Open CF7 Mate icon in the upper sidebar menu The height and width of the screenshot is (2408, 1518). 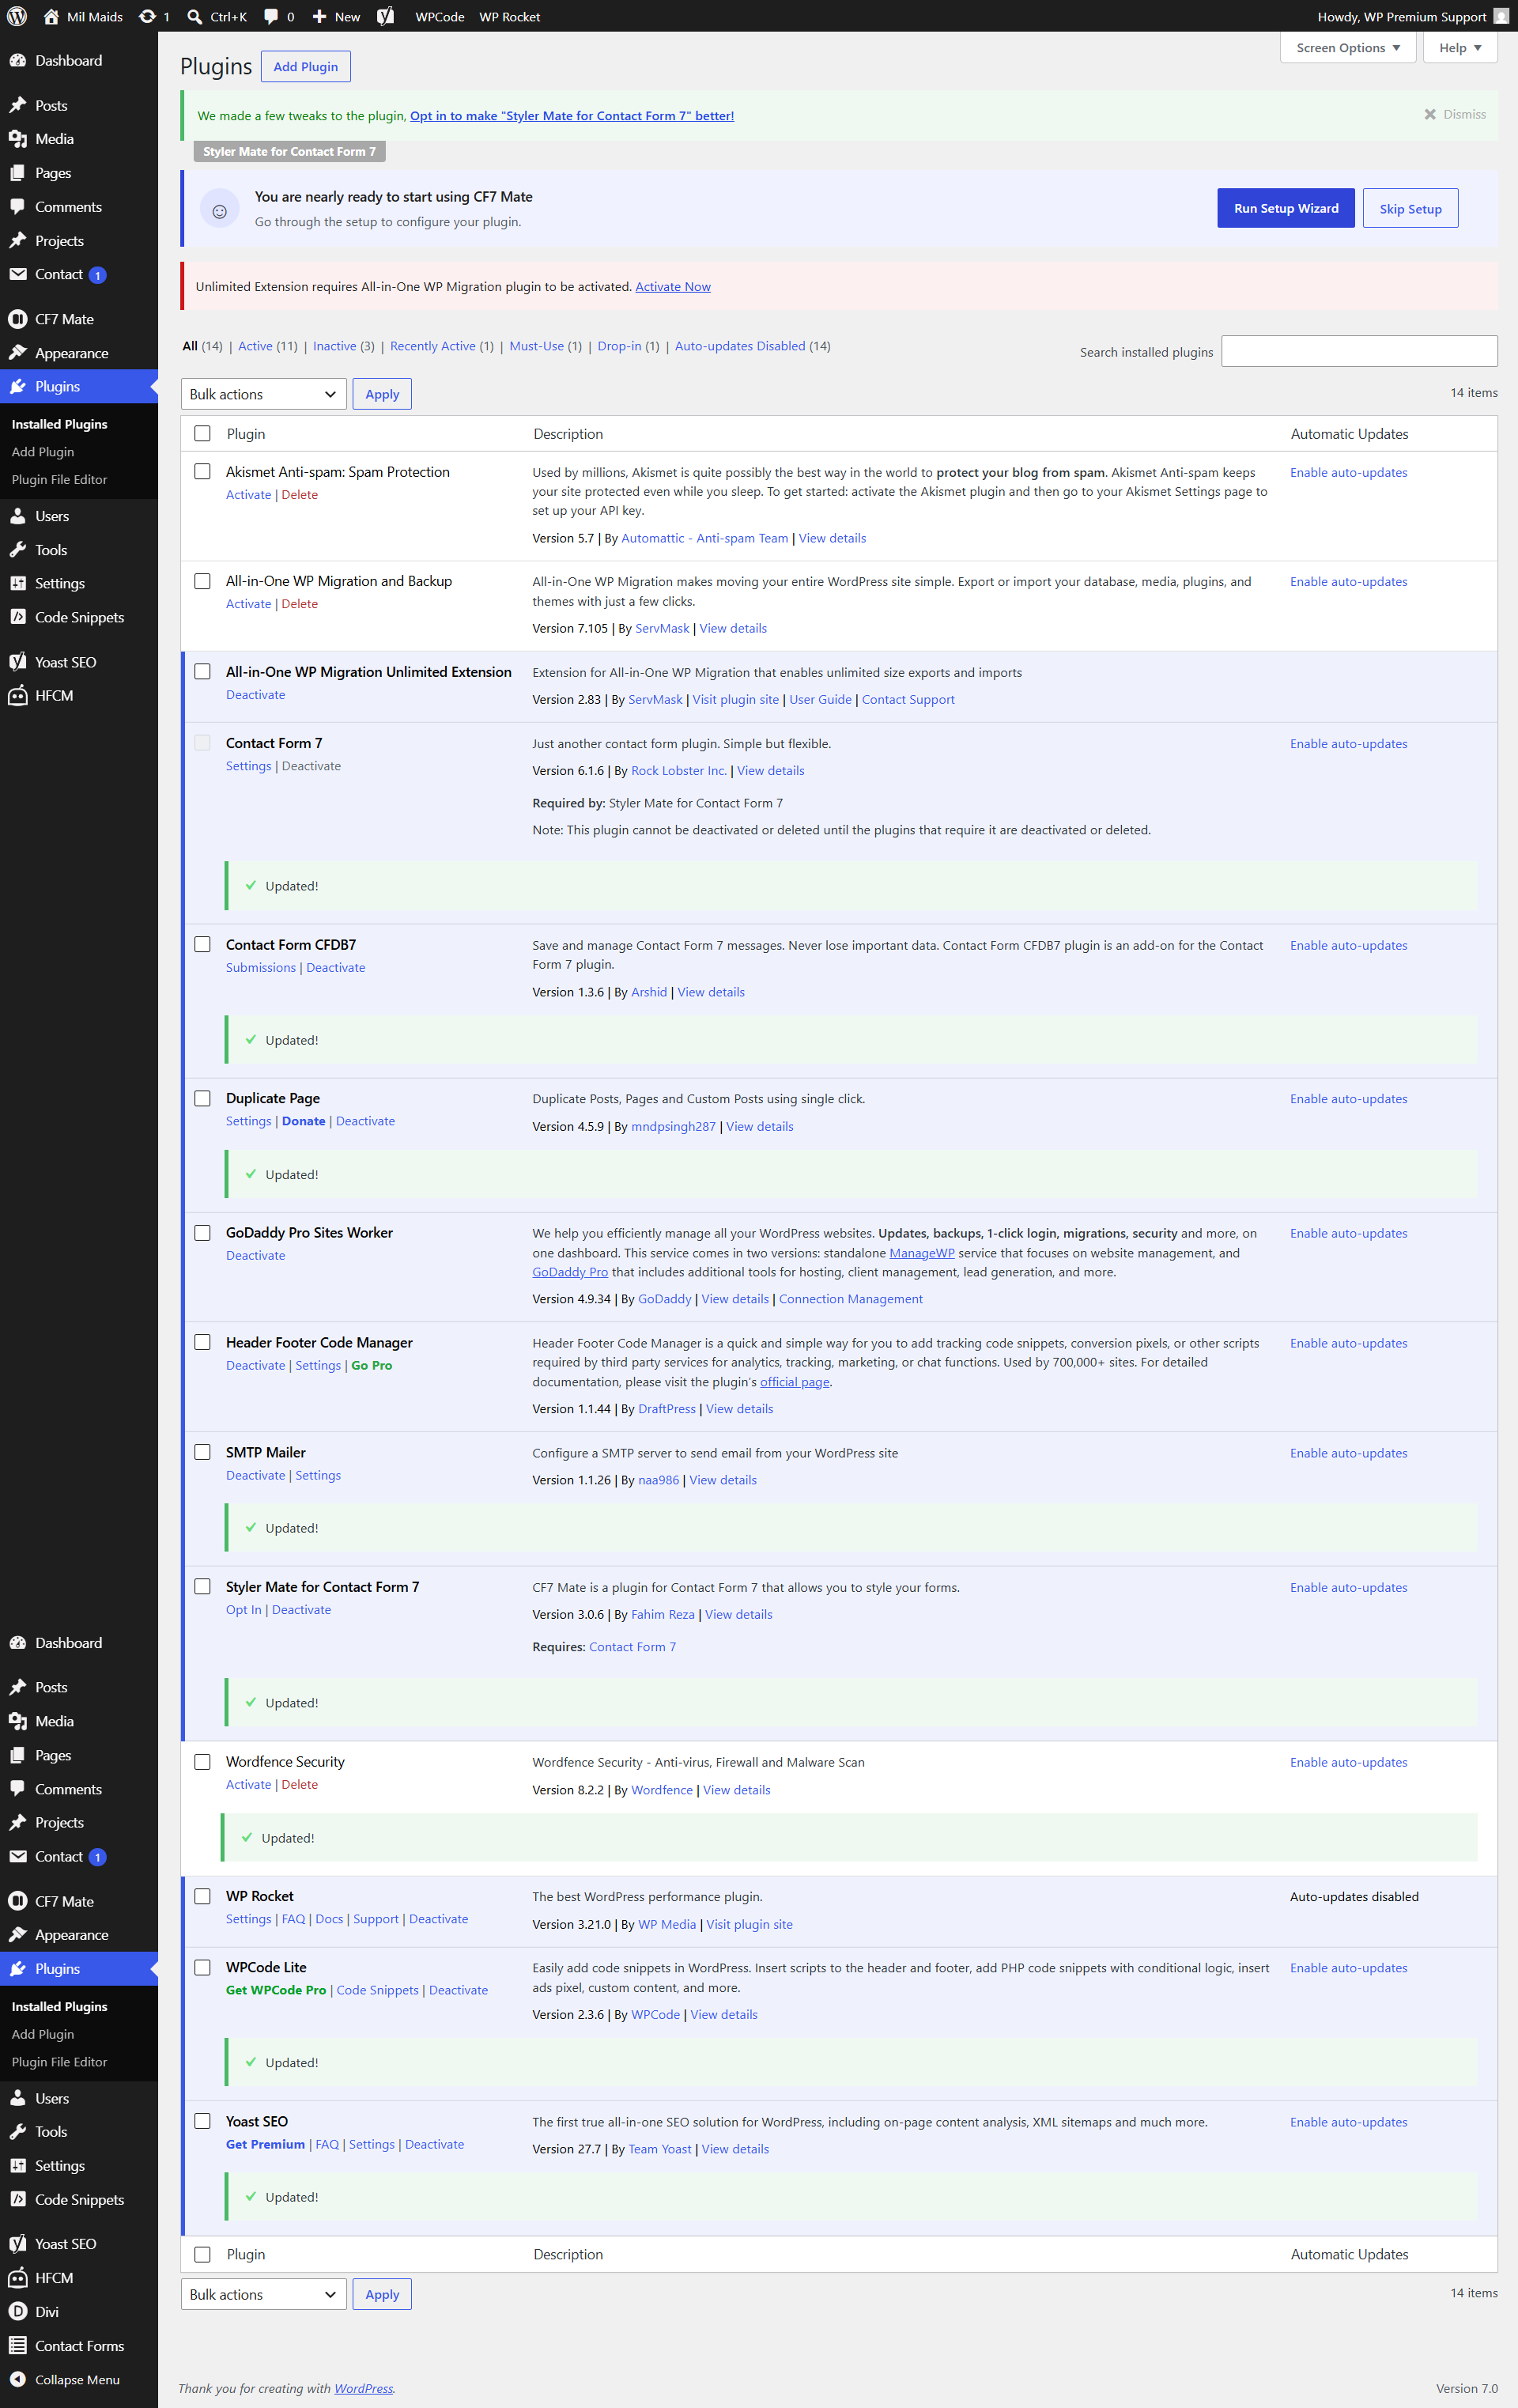pos(18,319)
